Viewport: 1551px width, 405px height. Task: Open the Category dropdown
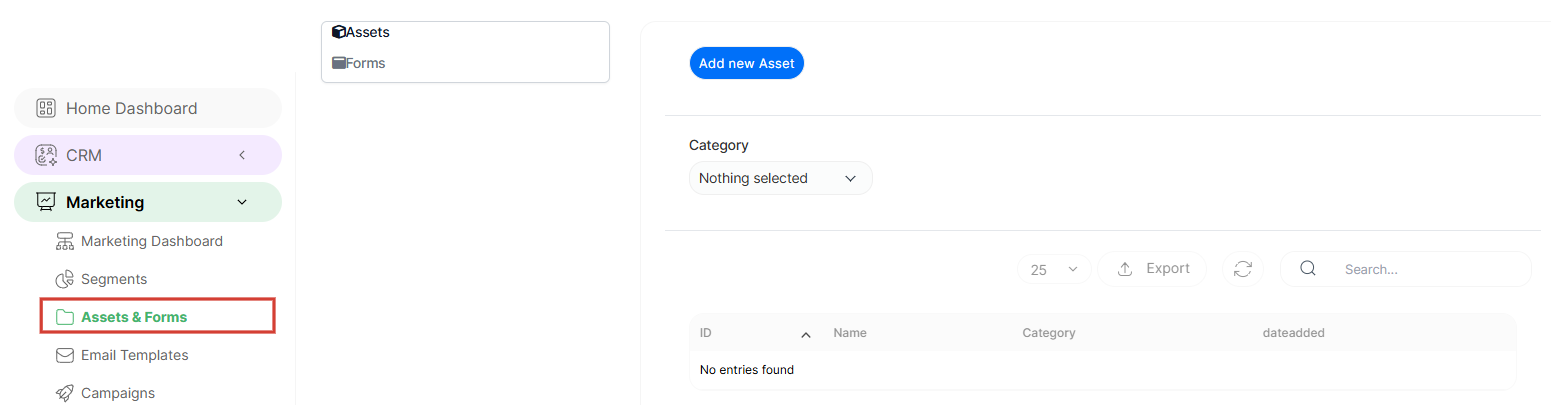(780, 178)
